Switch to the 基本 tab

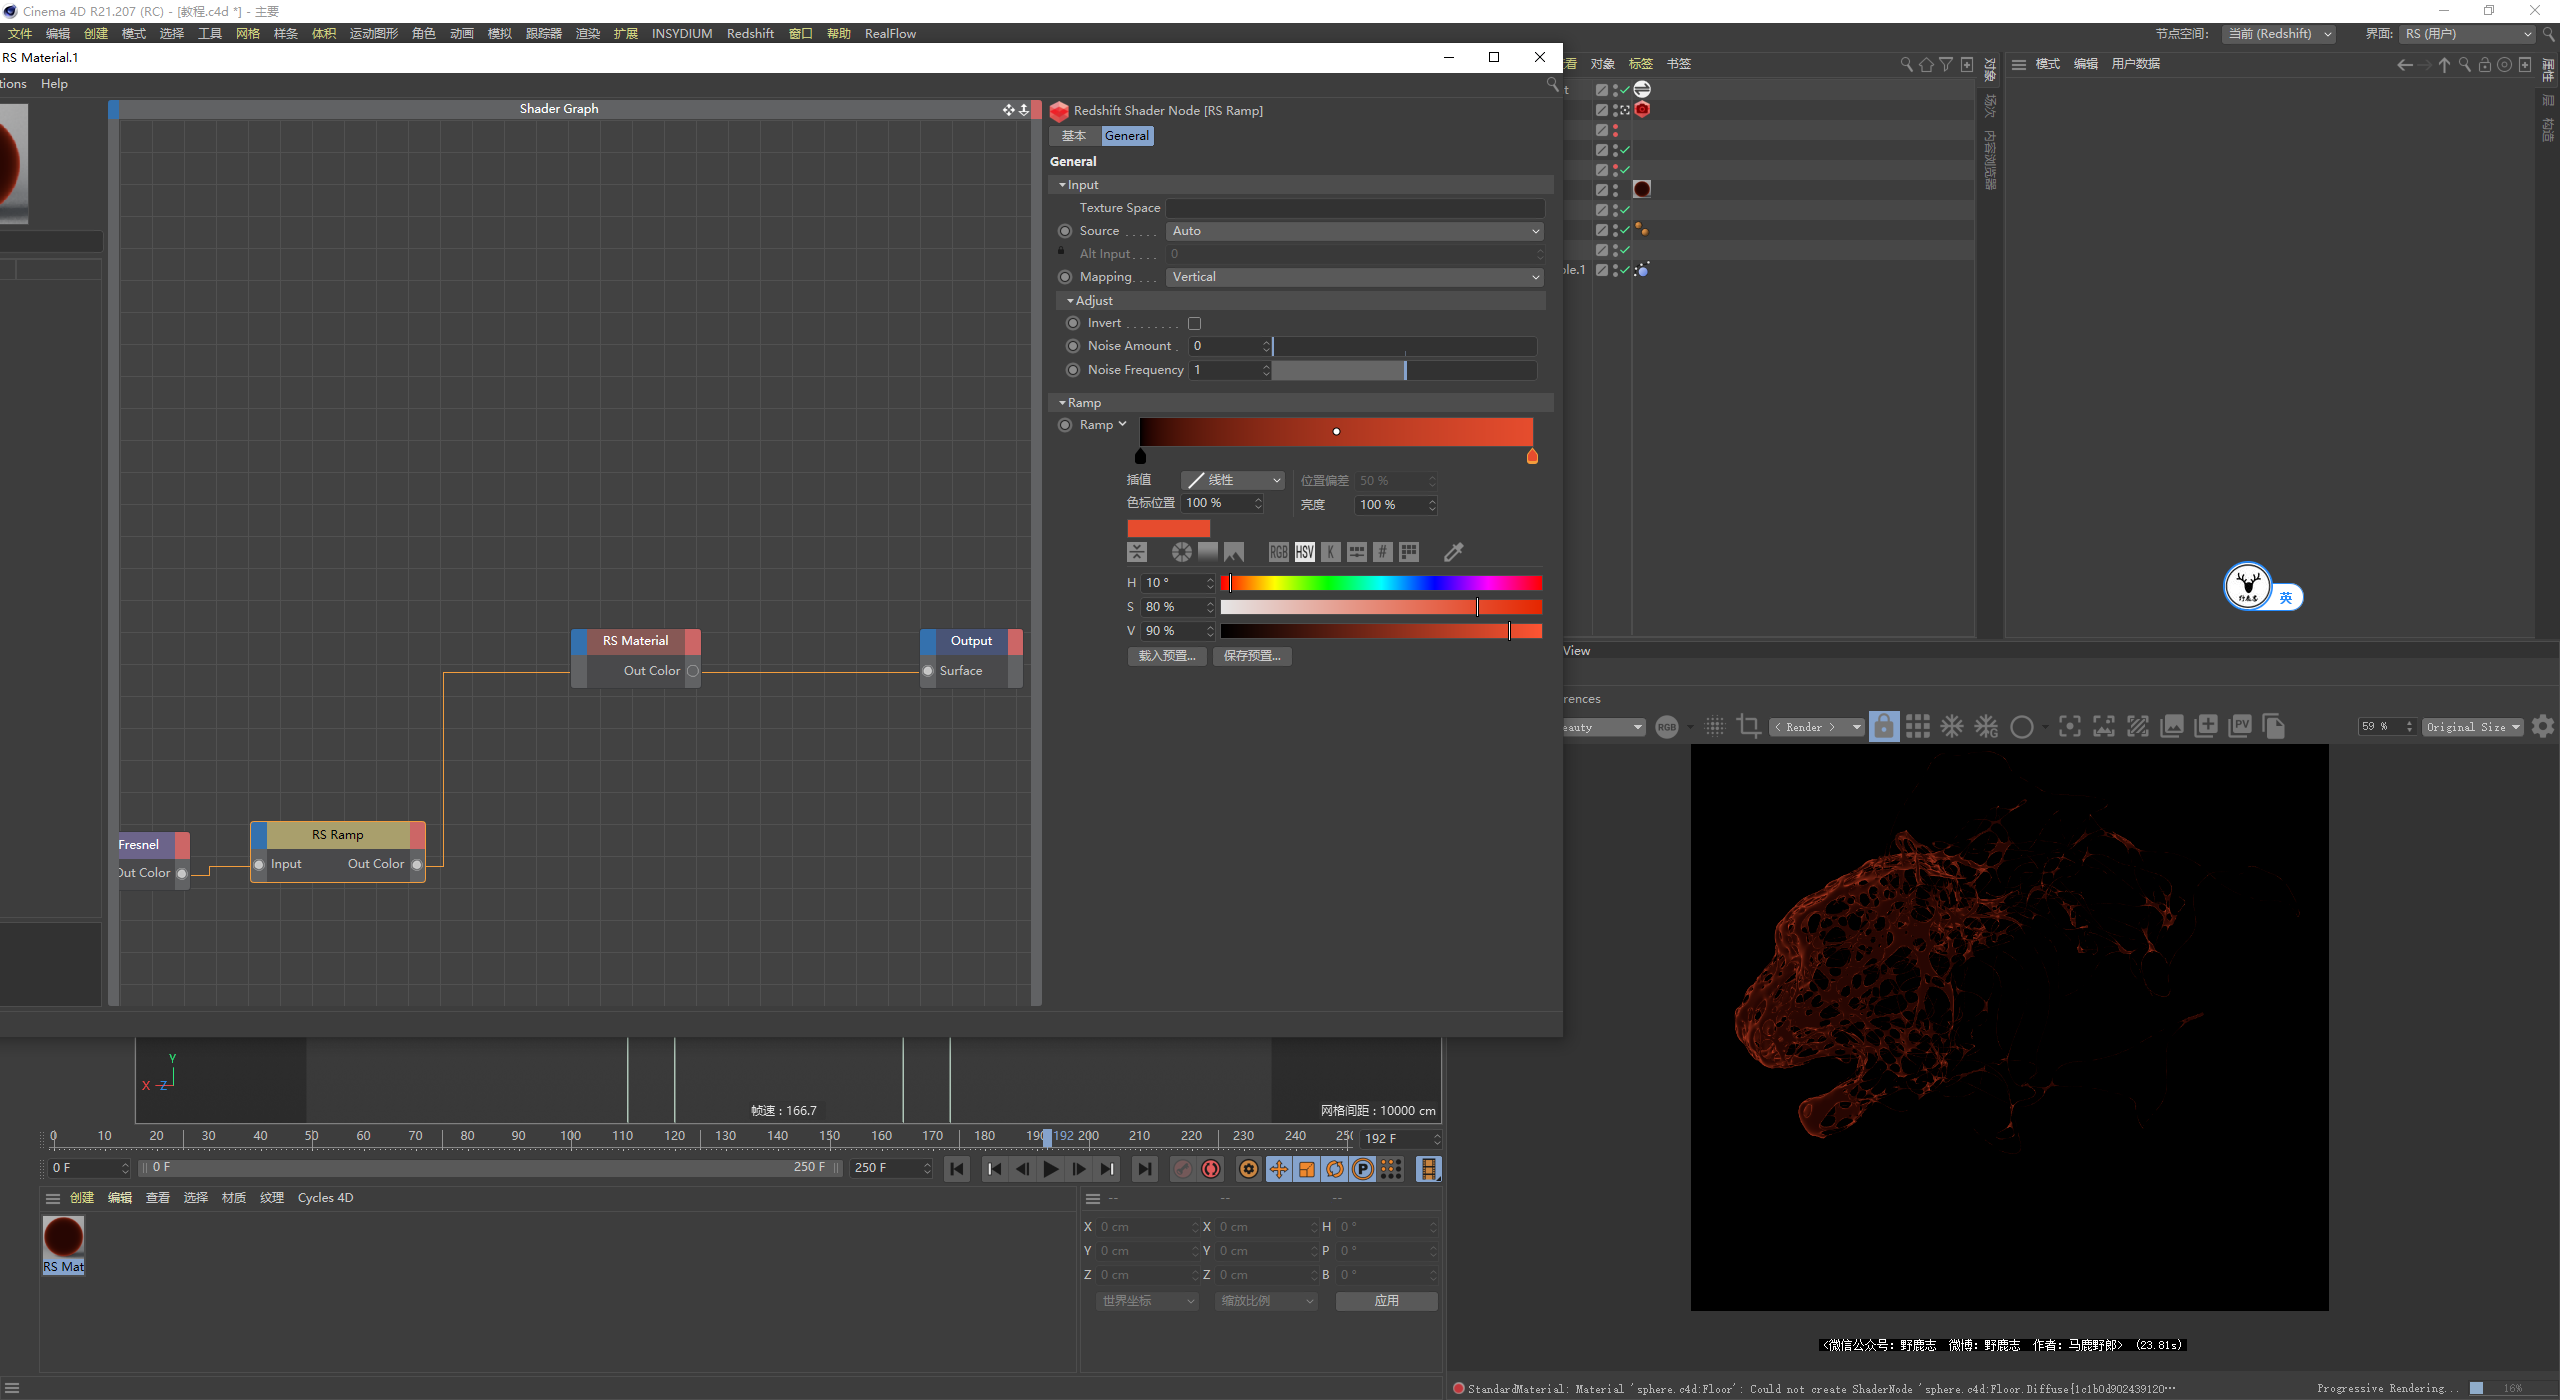click(1074, 136)
